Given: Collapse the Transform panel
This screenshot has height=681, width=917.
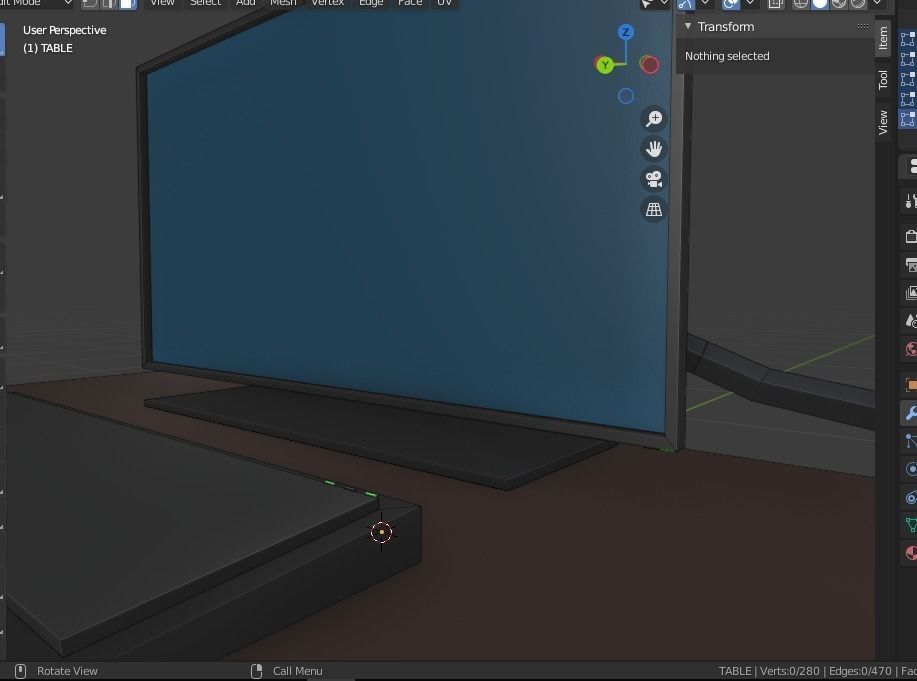Looking at the screenshot, I should [688, 26].
